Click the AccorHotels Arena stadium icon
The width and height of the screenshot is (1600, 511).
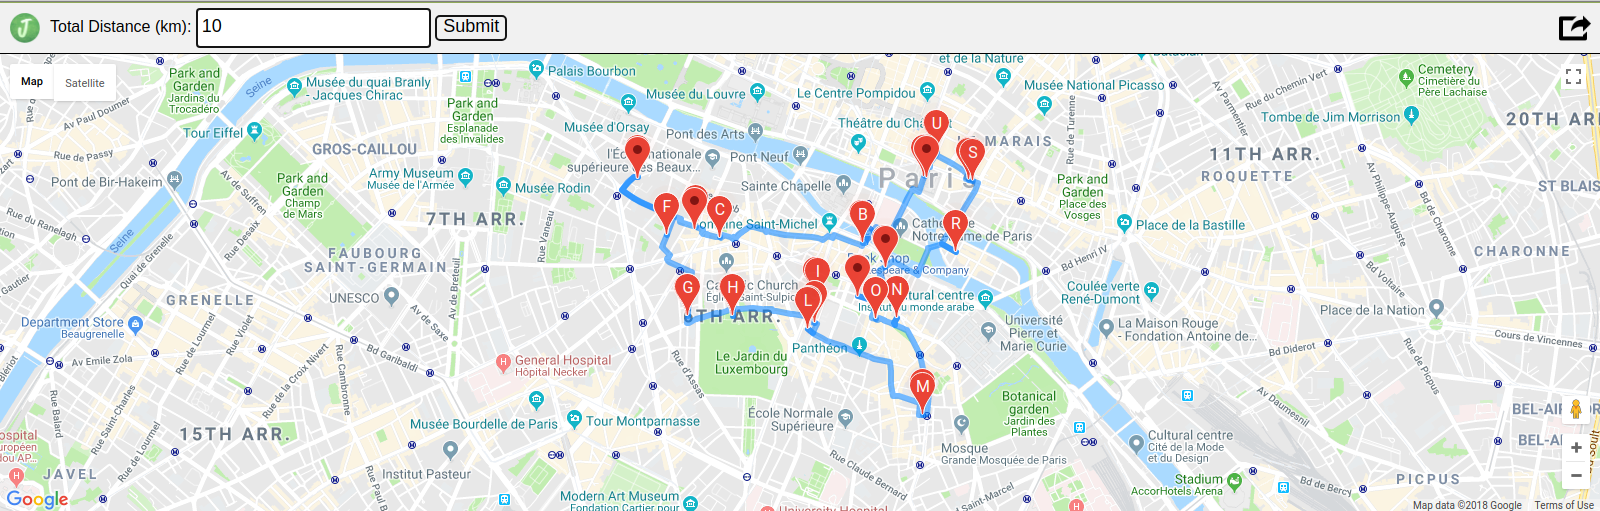click(1234, 481)
